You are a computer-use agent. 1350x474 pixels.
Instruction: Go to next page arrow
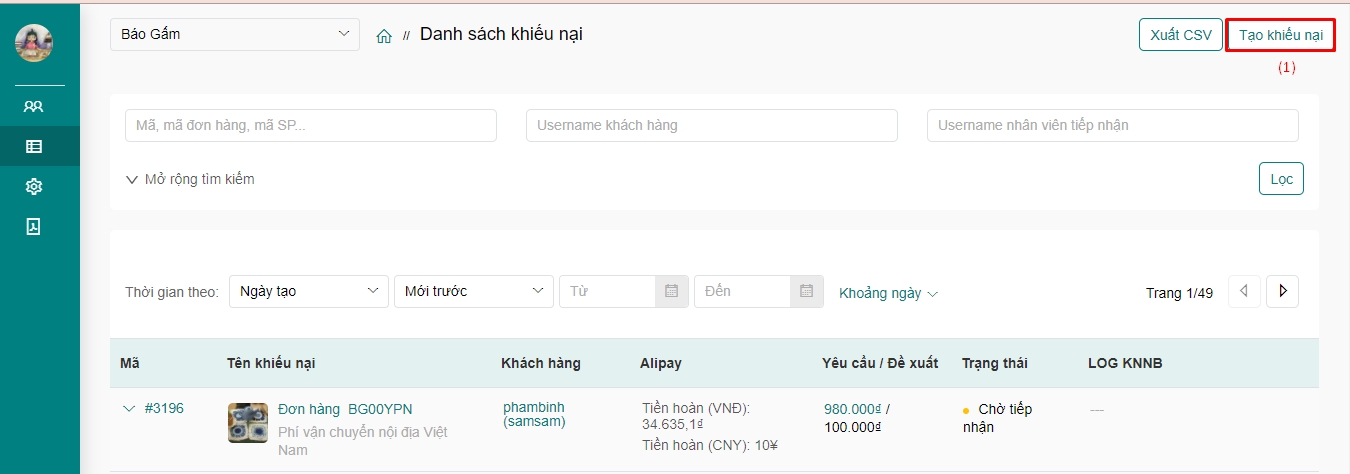tap(1282, 291)
